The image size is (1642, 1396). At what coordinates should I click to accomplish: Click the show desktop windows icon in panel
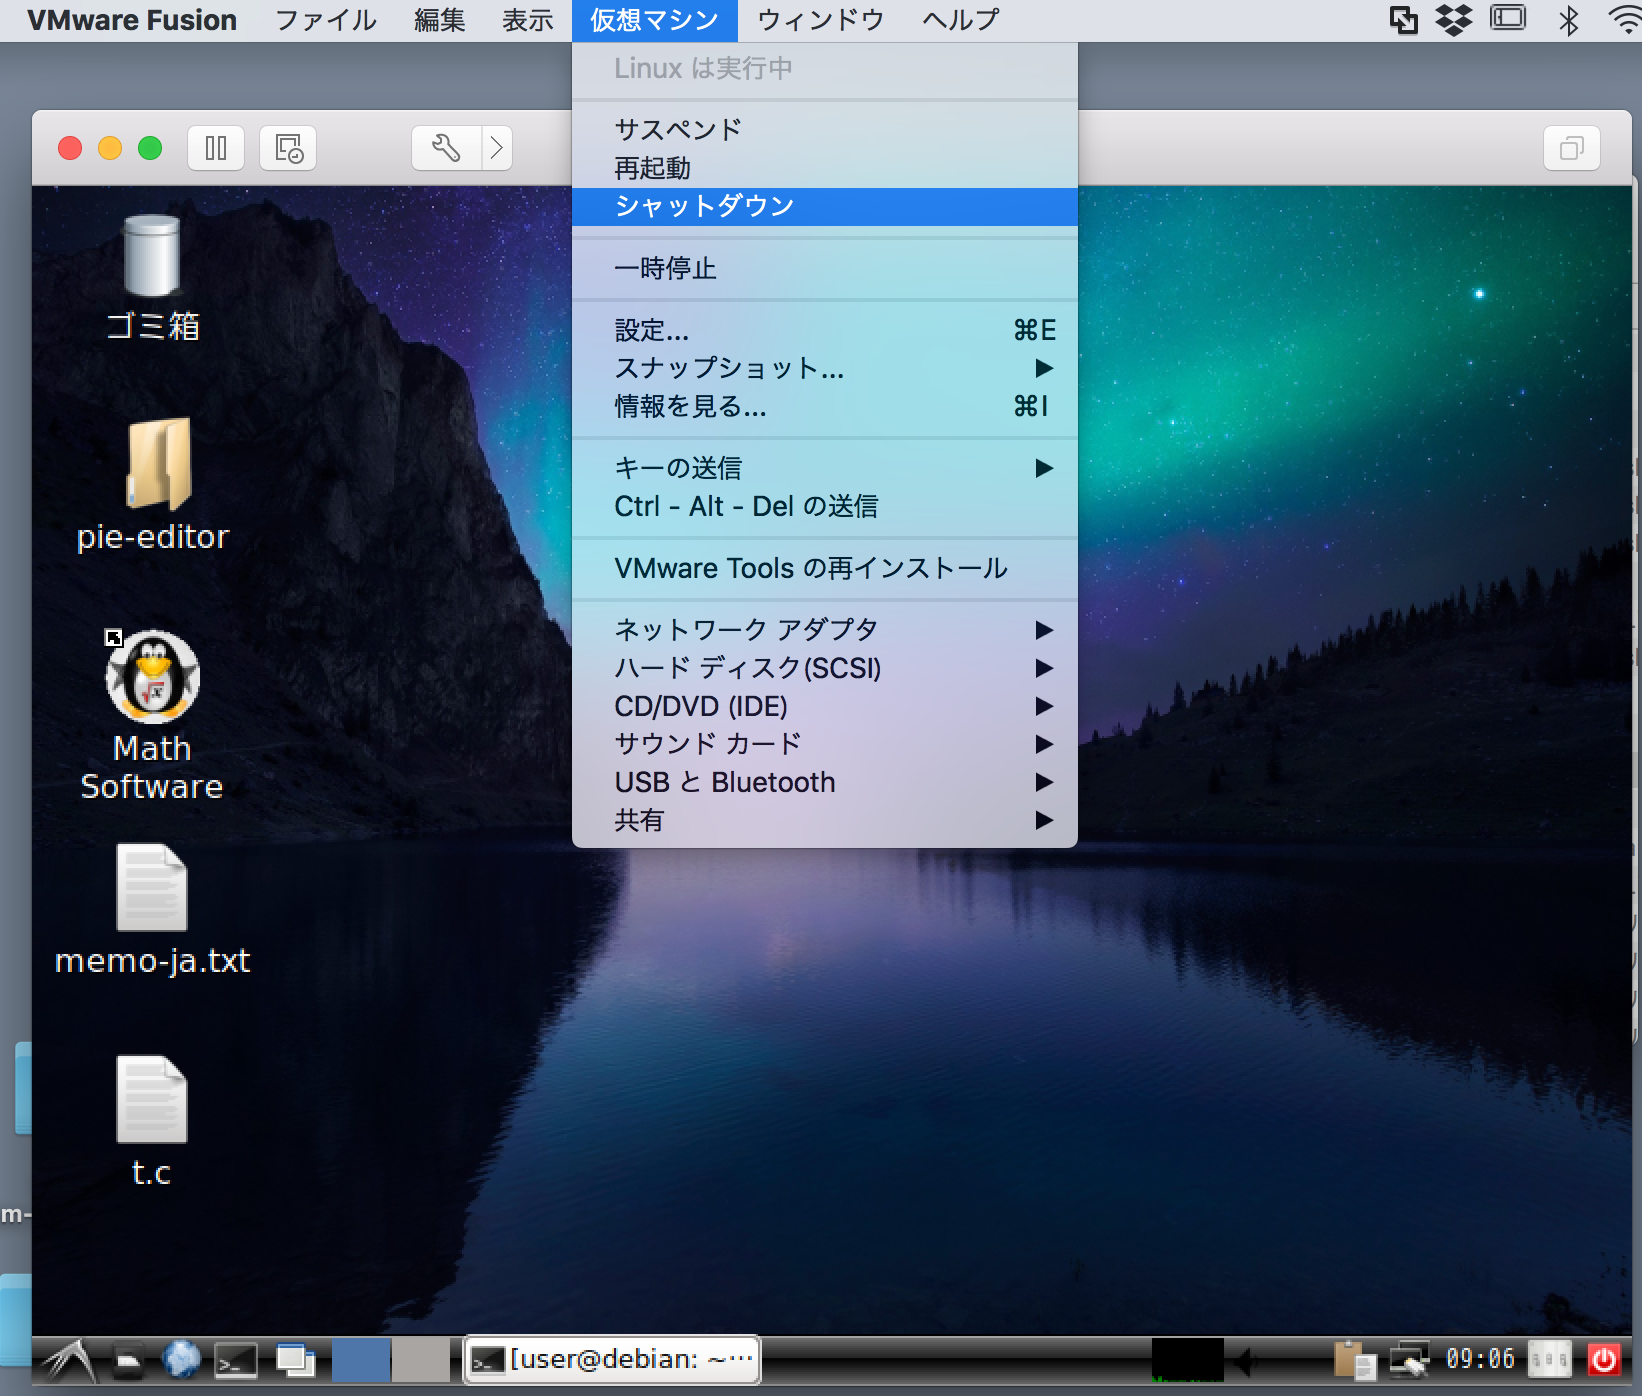(295, 1360)
